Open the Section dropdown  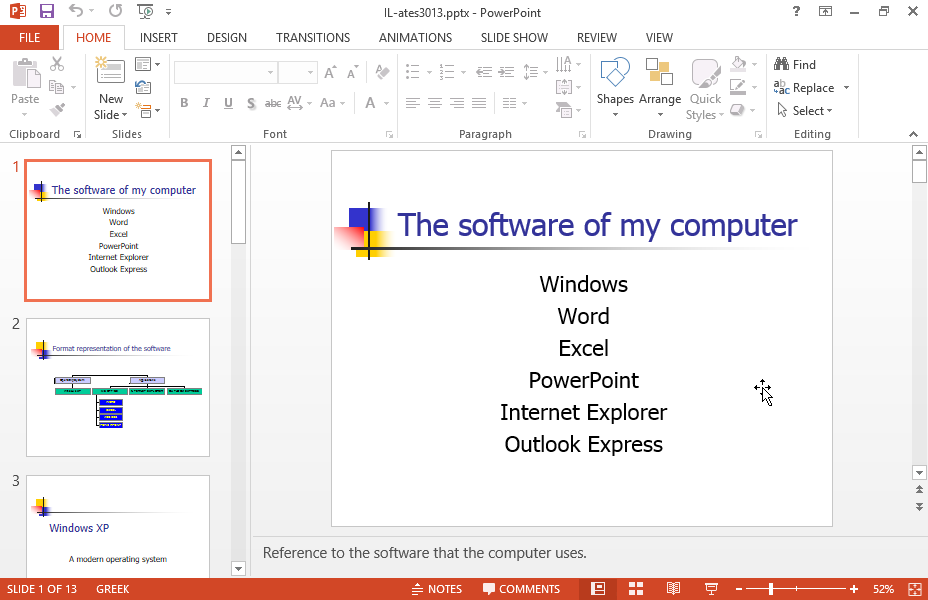coord(147,110)
